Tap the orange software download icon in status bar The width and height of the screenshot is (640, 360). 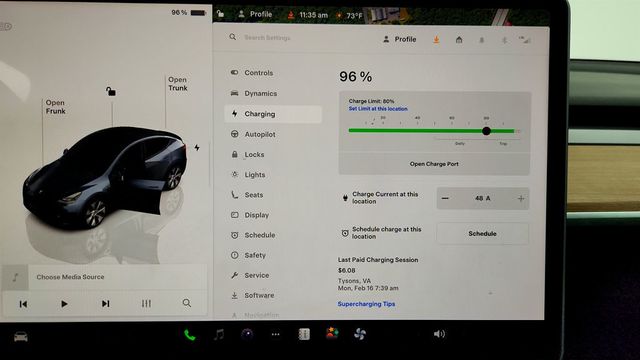coord(291,15)
